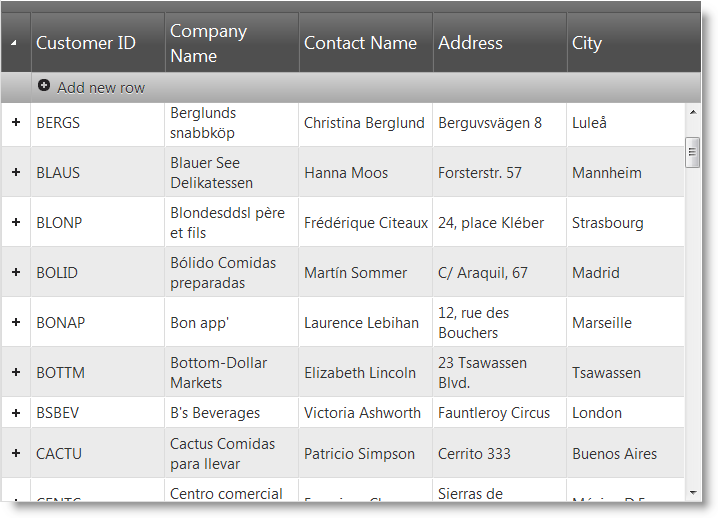
Task: Click the plus icon for BSBEV
Action: pyautogui.click(x=15, y=412)
